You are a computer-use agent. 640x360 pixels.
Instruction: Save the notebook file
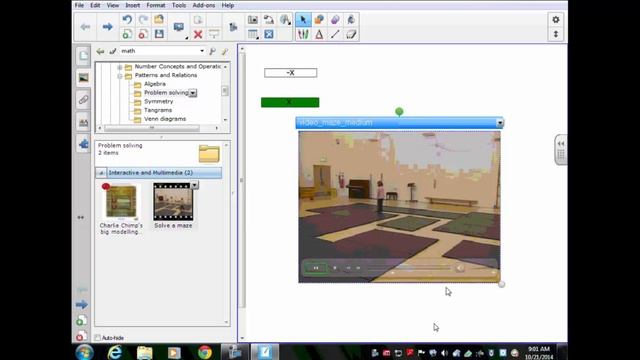pyautogui.click(x=159, y=34)
